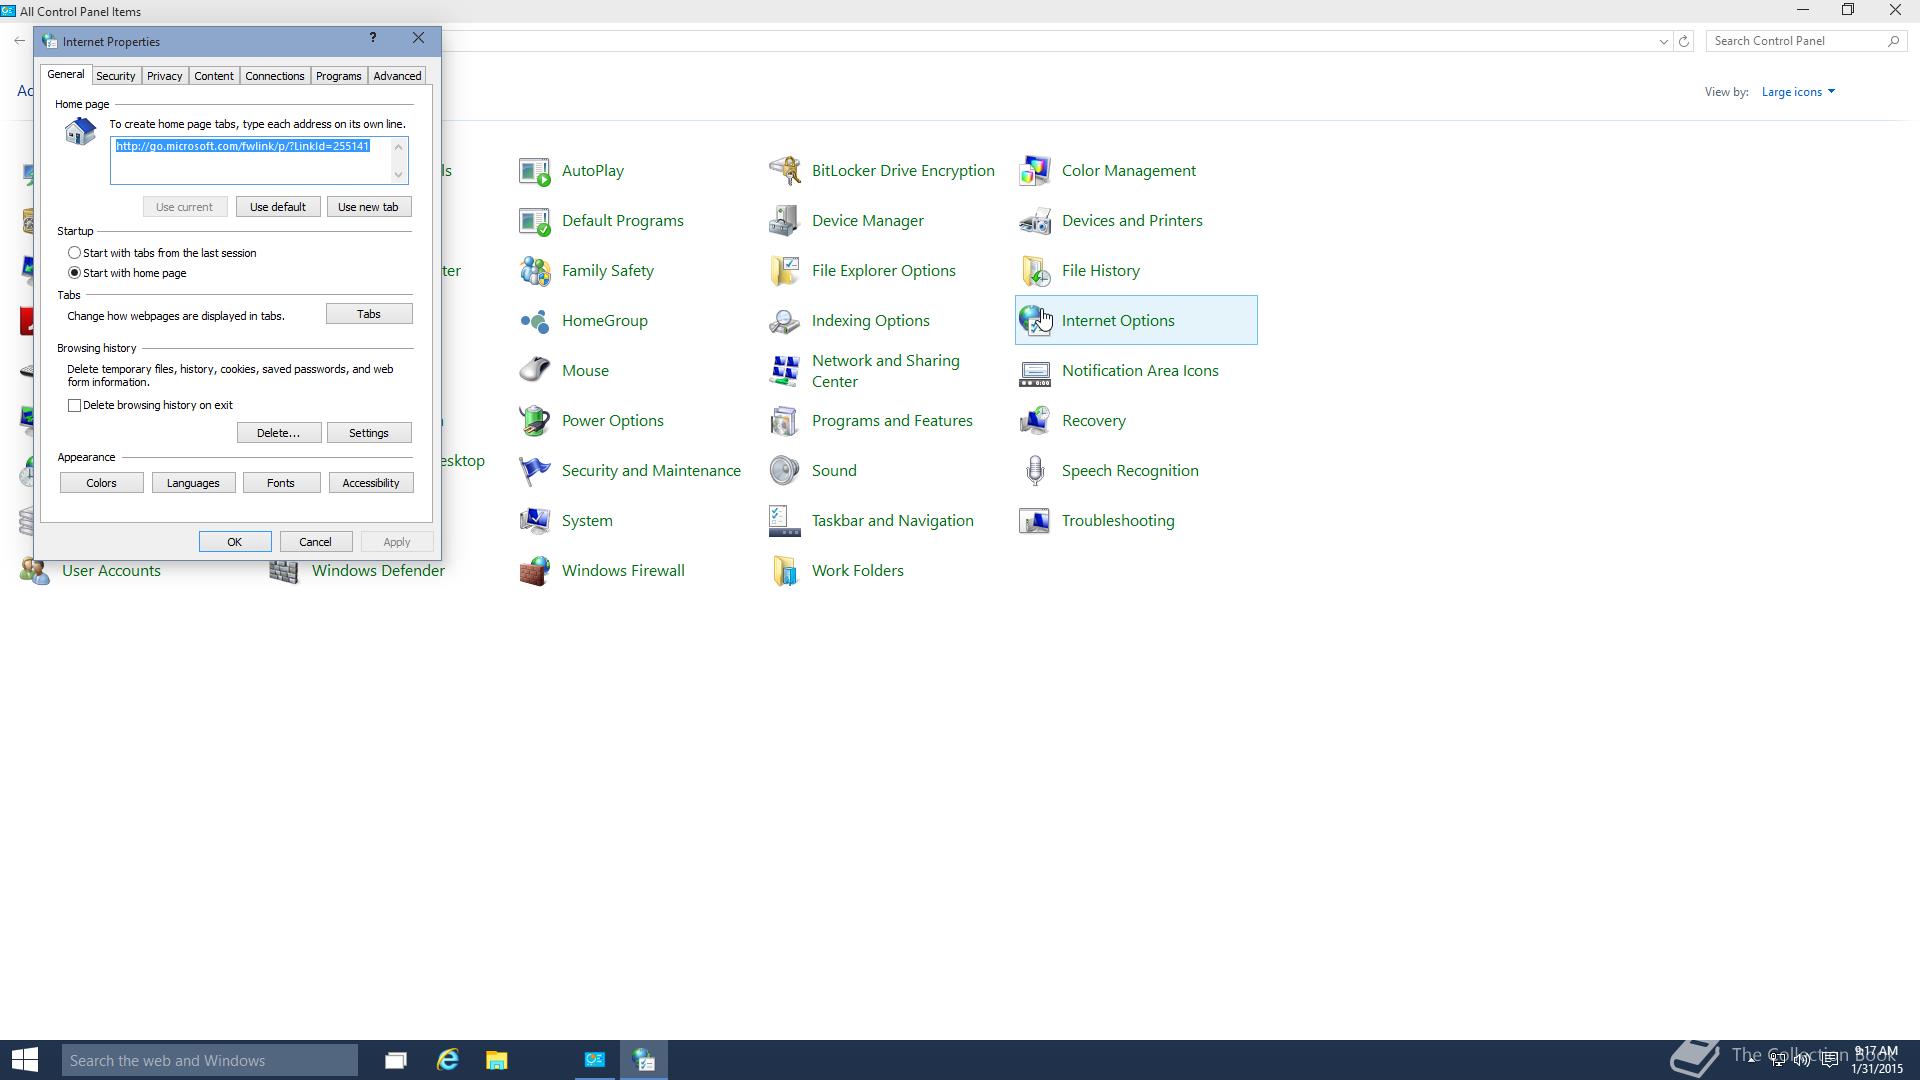Open Color Management icon
This screenshot has height=1080, width=1920.
point(1035,171)
